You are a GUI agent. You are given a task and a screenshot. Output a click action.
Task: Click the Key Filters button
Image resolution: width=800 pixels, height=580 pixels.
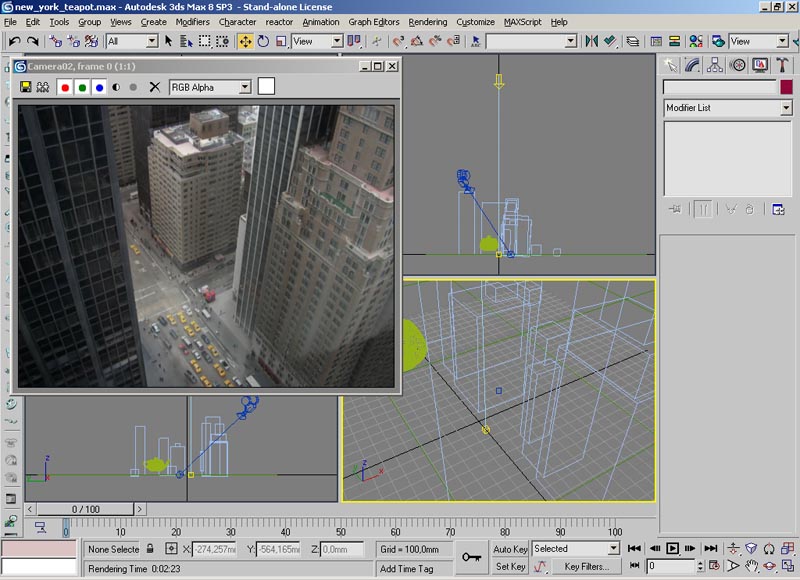point(586,566)
